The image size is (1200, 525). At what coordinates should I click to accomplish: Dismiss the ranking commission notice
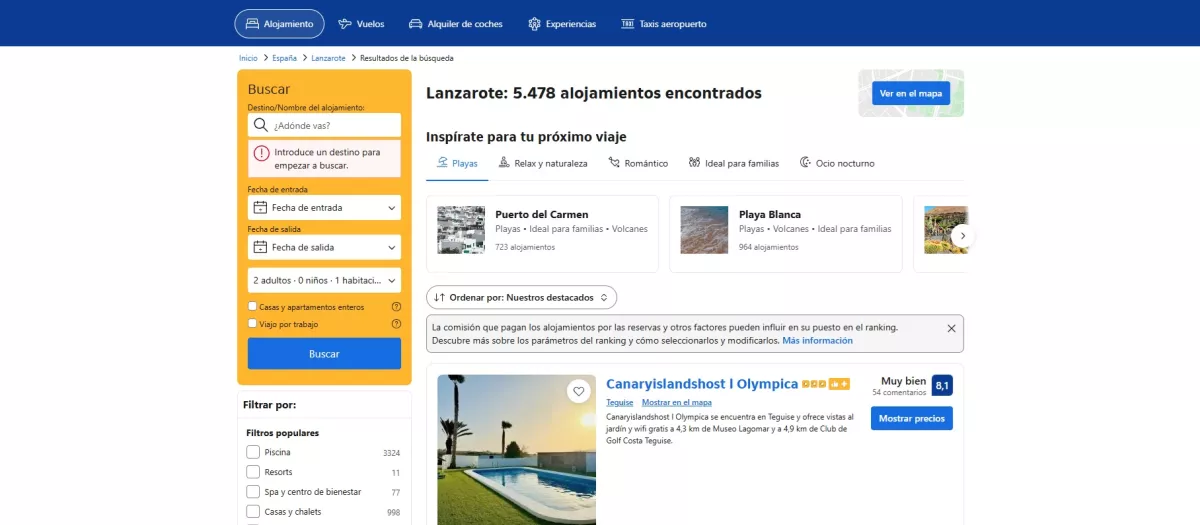[951, 328]
